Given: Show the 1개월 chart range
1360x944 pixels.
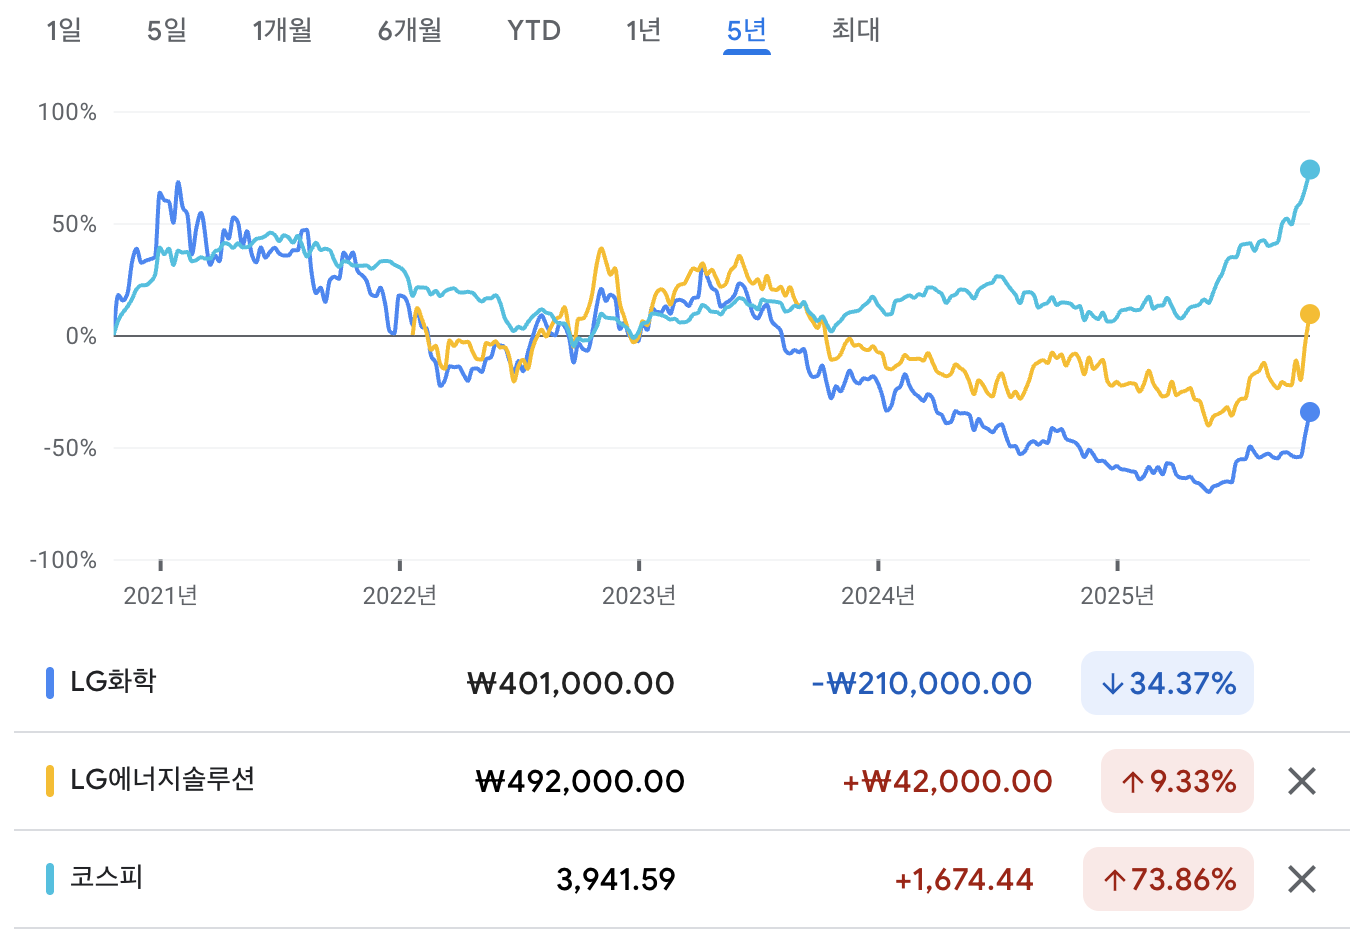Looking at the screenshot, I should pyautogui.click(x=282, y=30).
